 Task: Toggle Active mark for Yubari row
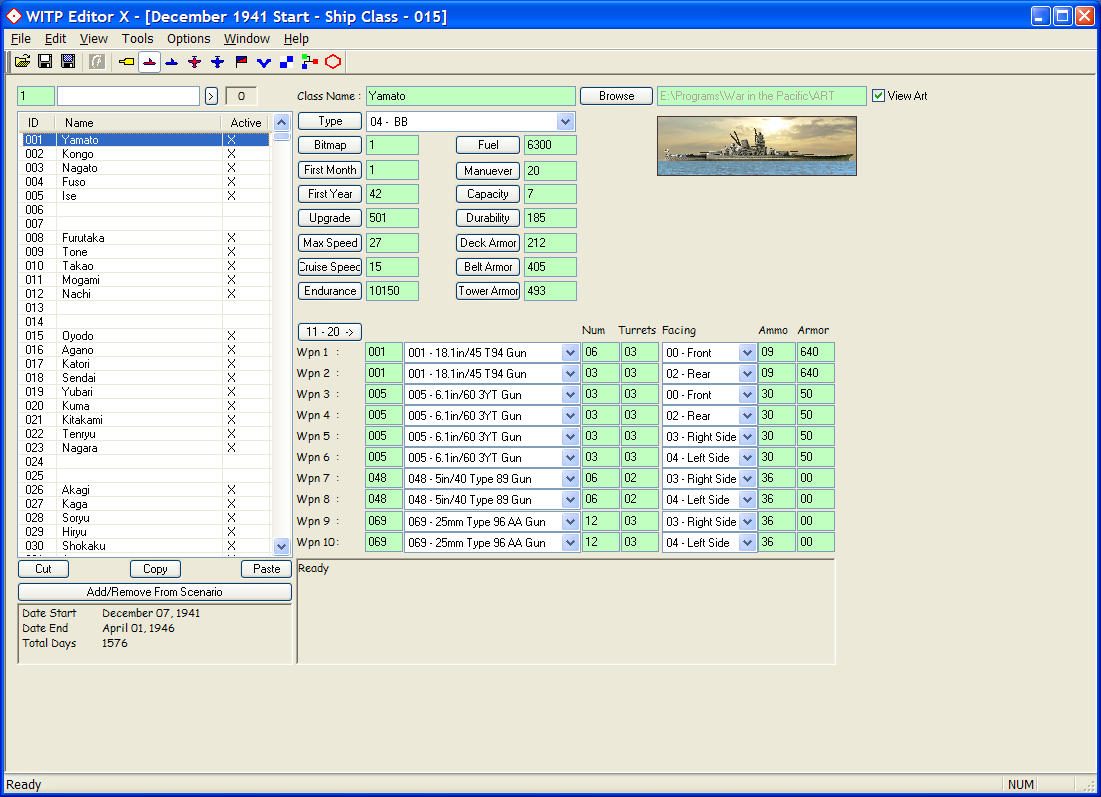point(231,392)
